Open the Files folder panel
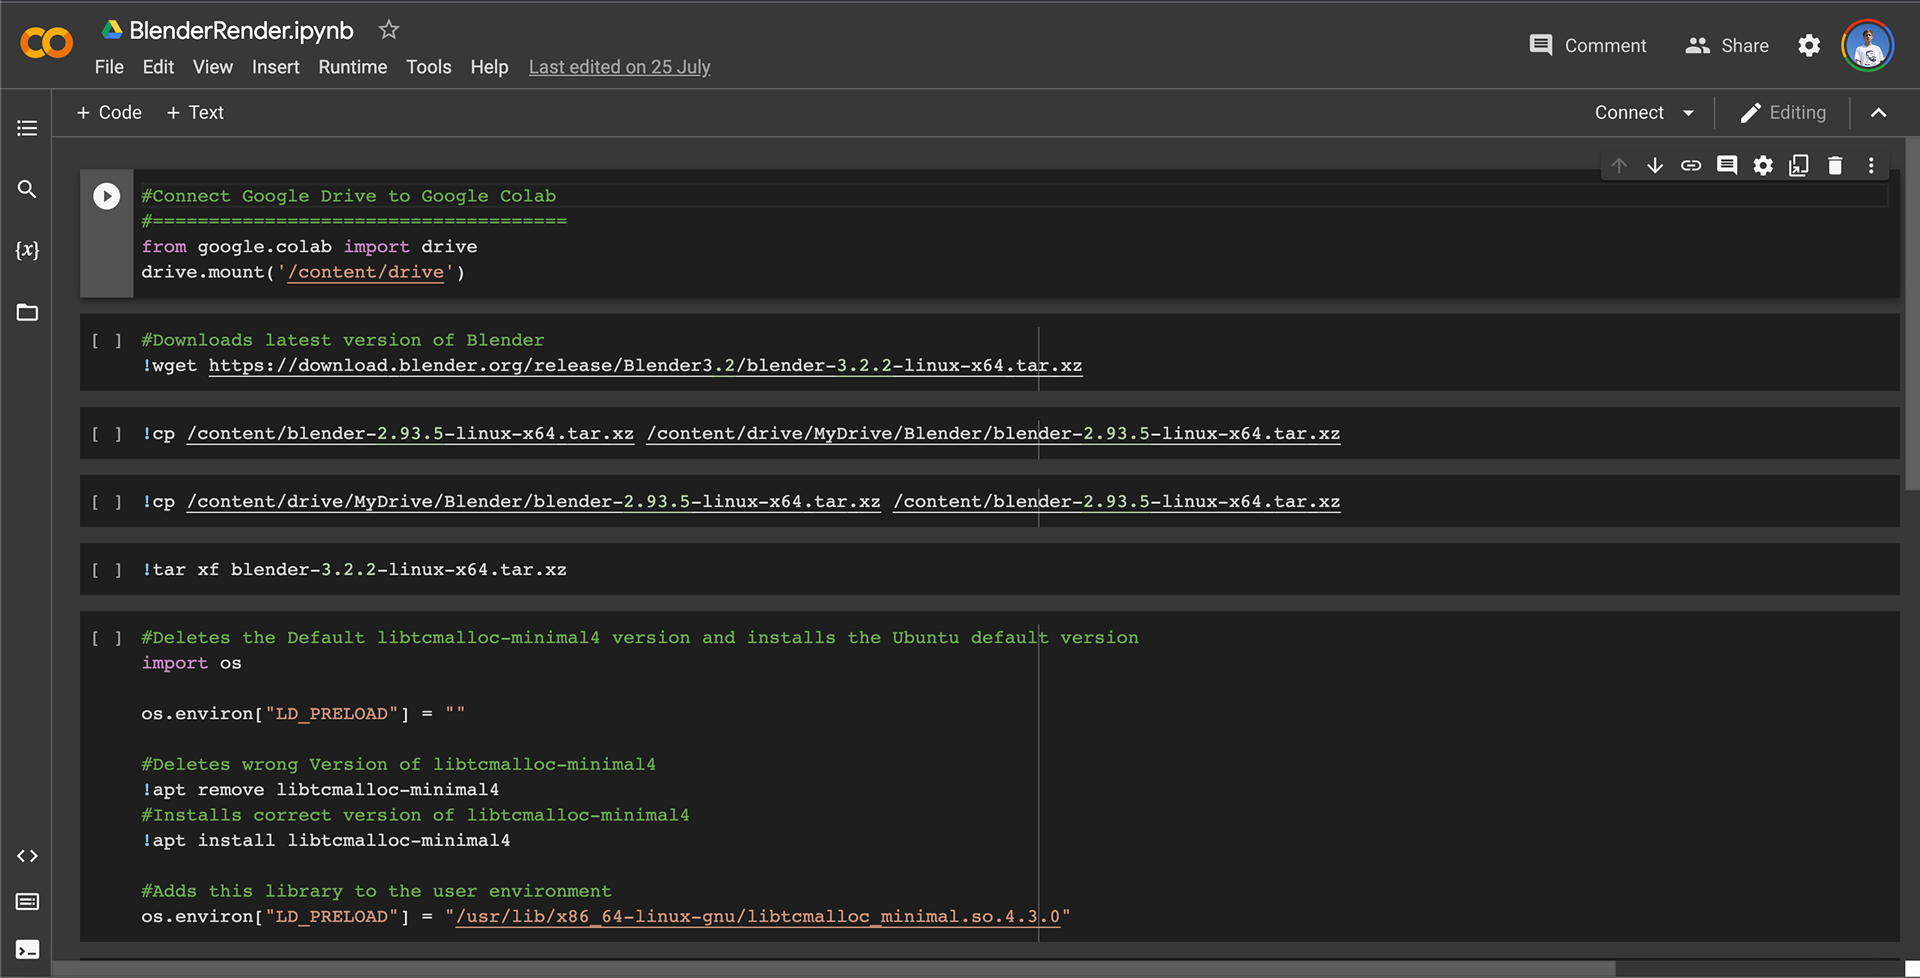The height and width of the screenshot is (978, 1920). pos(27,313)
